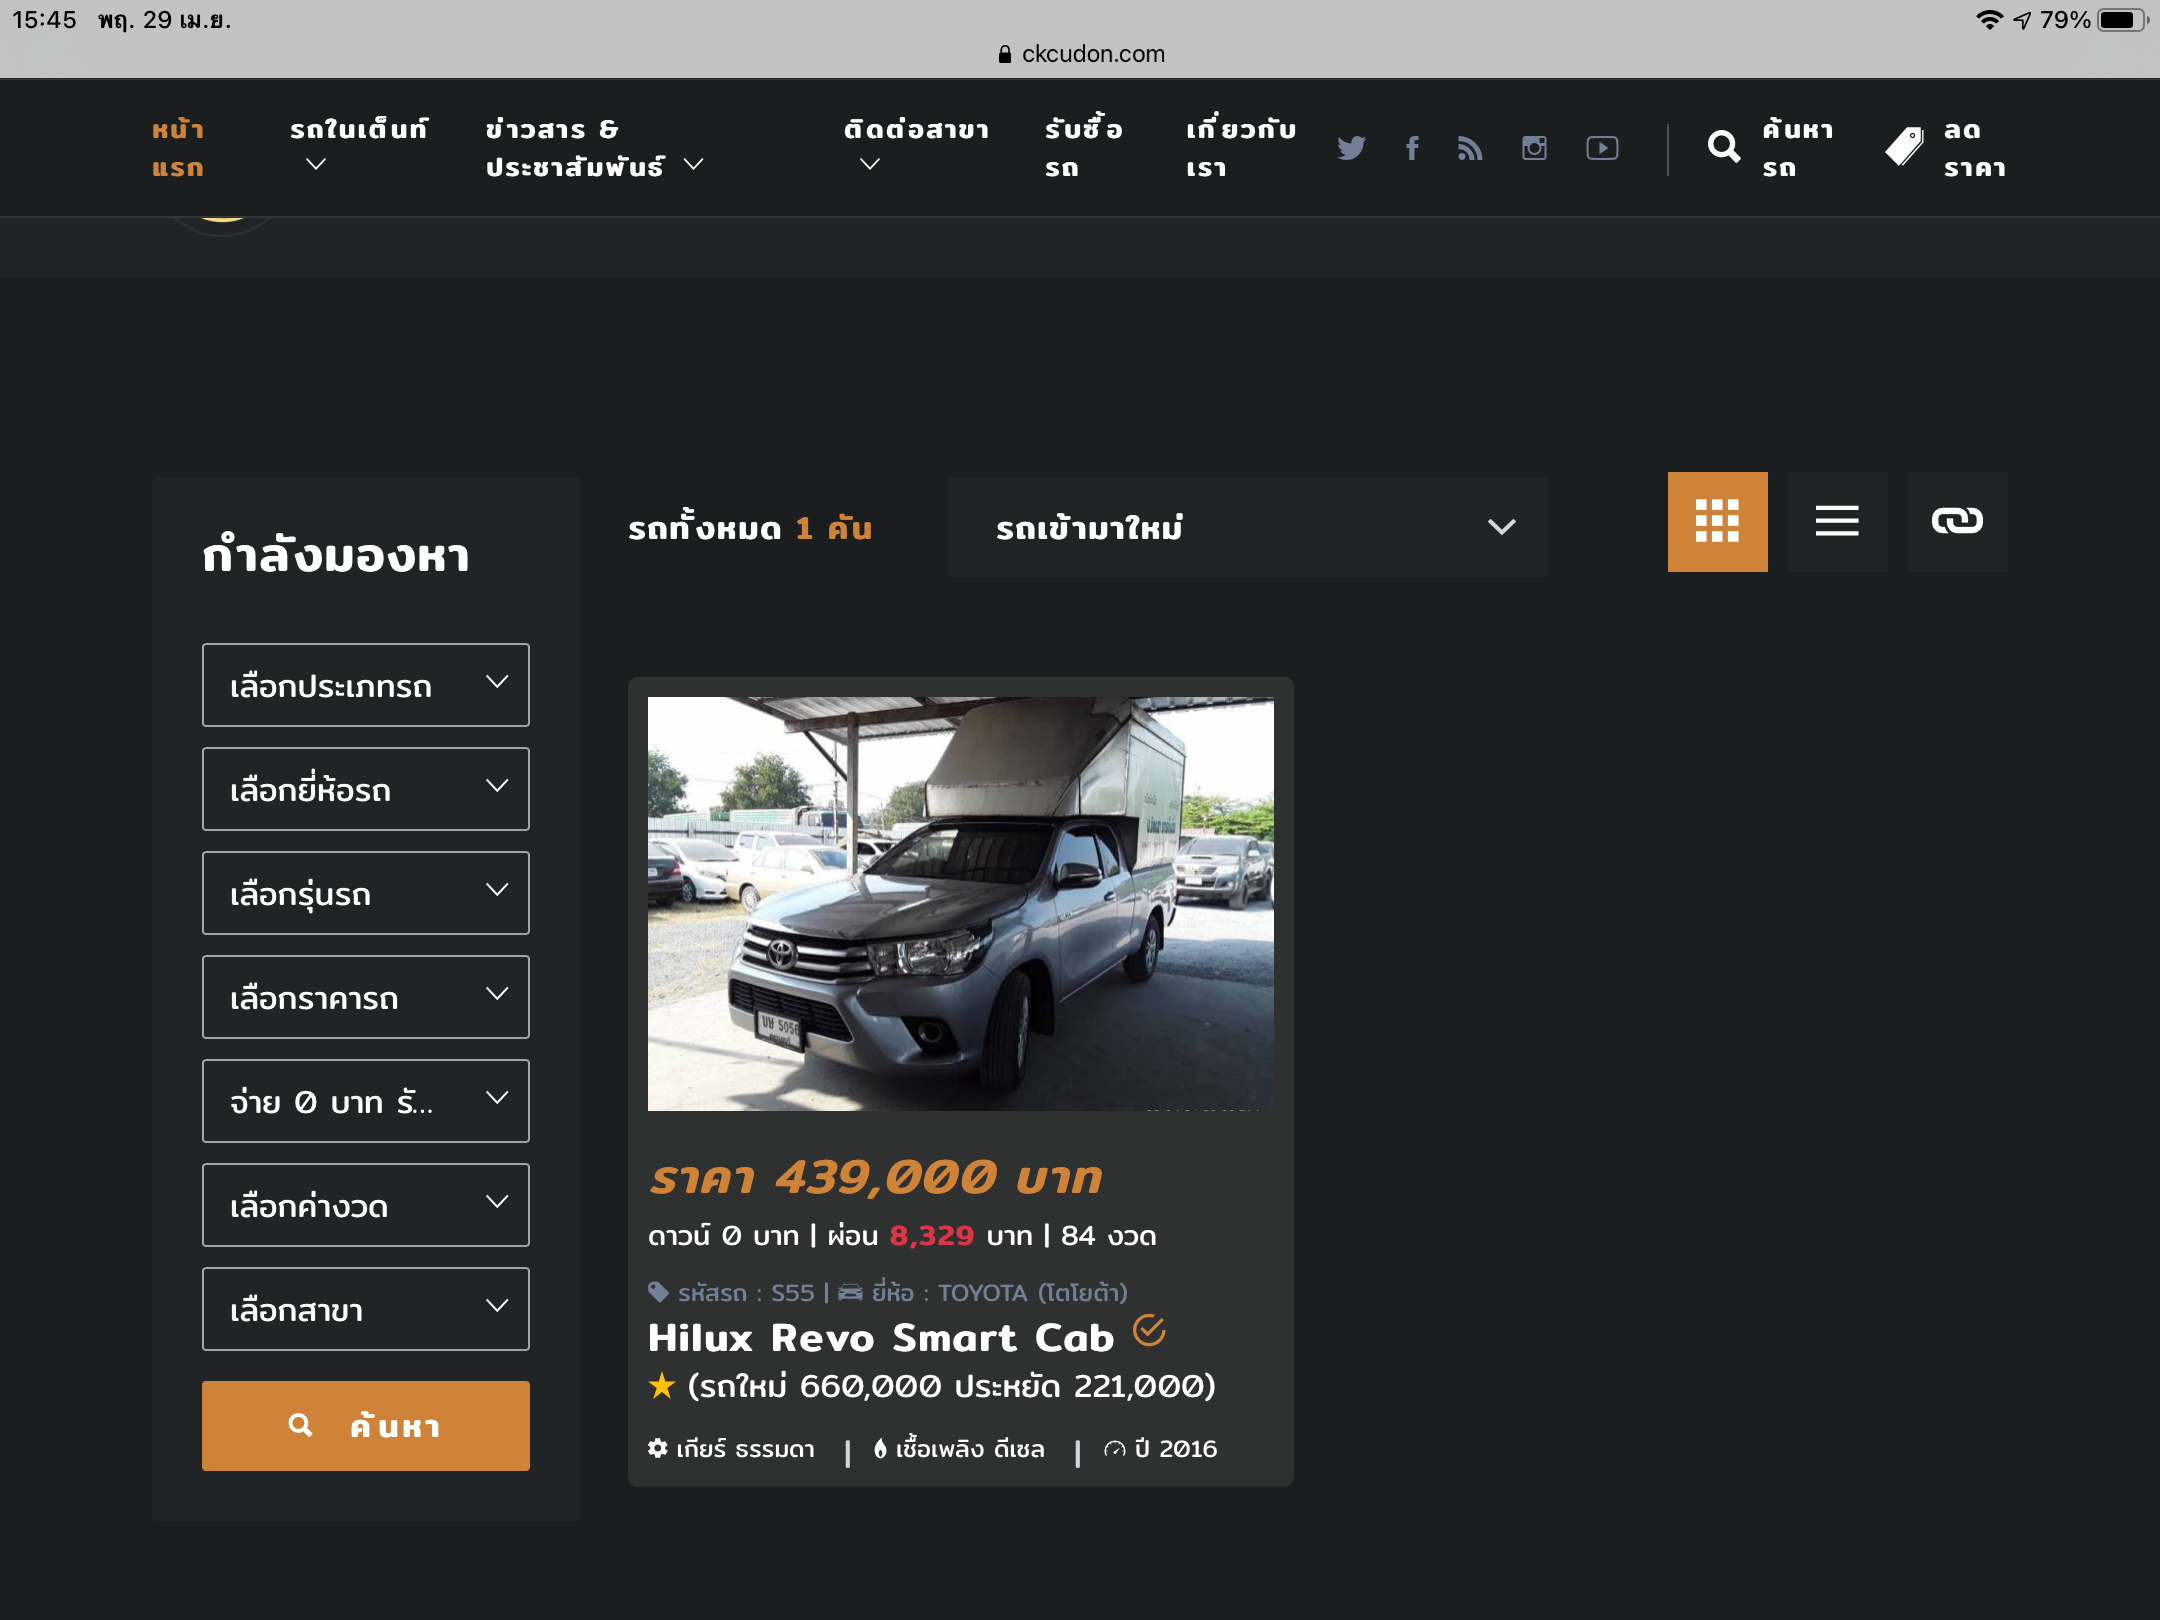Click the Toyota pickup truck photo
Screen dimensions: 2160x1620
click(x=960, y=903)
